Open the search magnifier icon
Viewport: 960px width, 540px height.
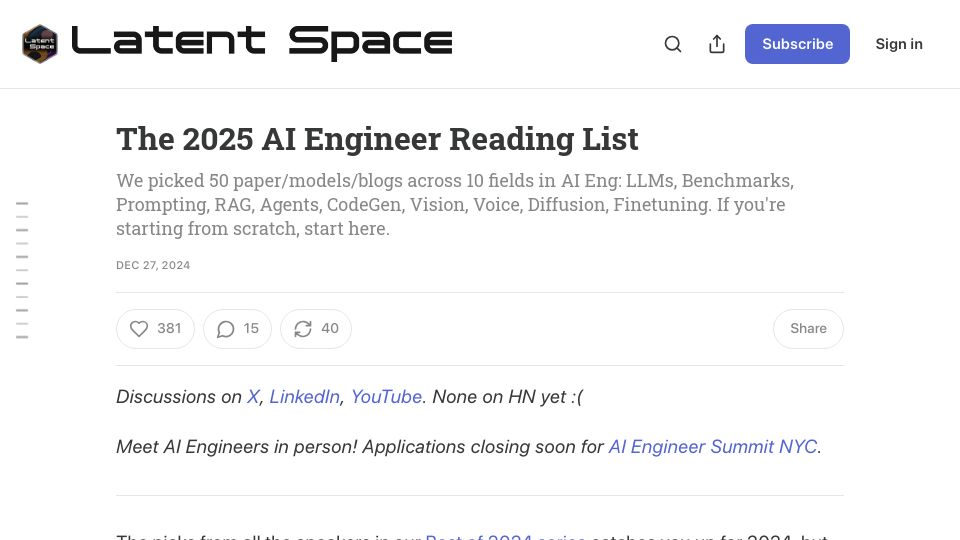tap(673, 44)
